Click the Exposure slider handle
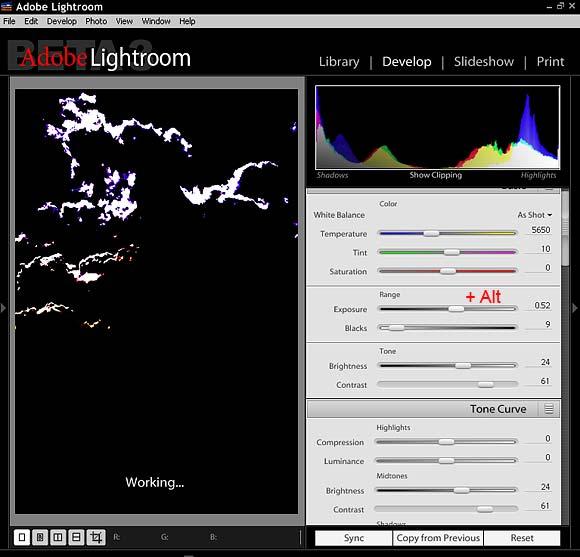This screenshot has height=557, width=580. [456, 309]
